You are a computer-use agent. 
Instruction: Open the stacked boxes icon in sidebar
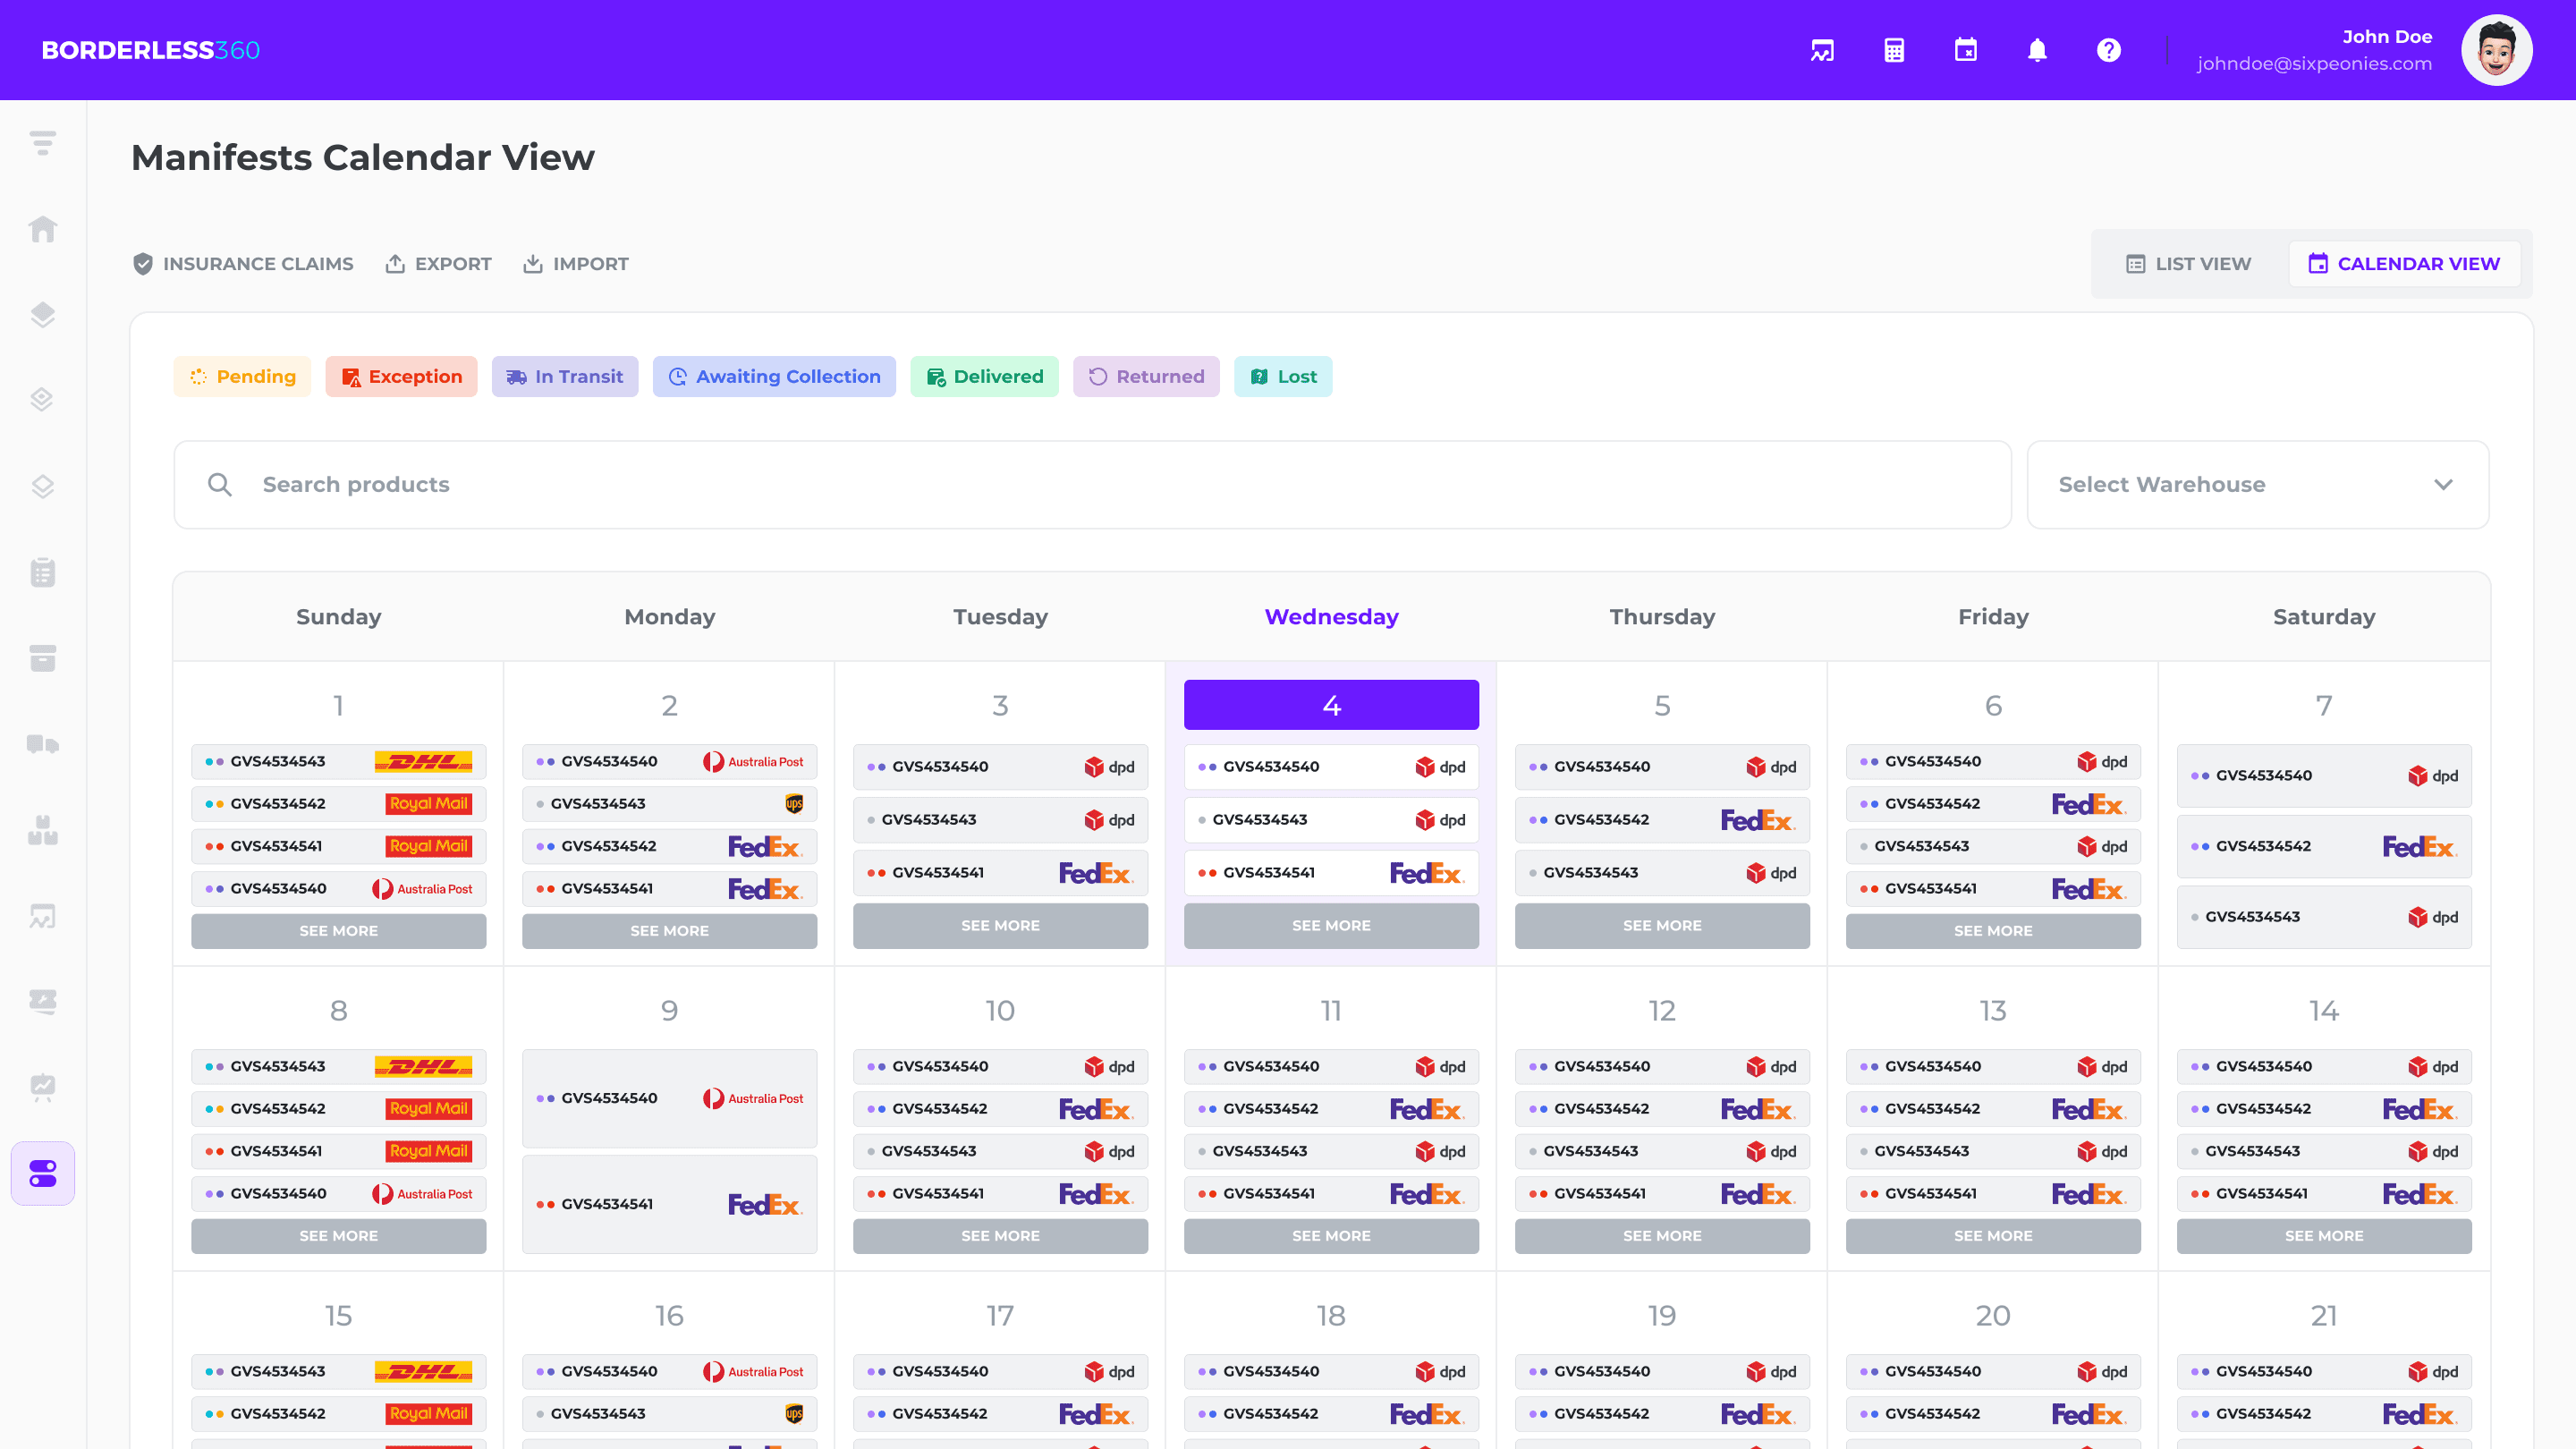[x=43, y=830]
